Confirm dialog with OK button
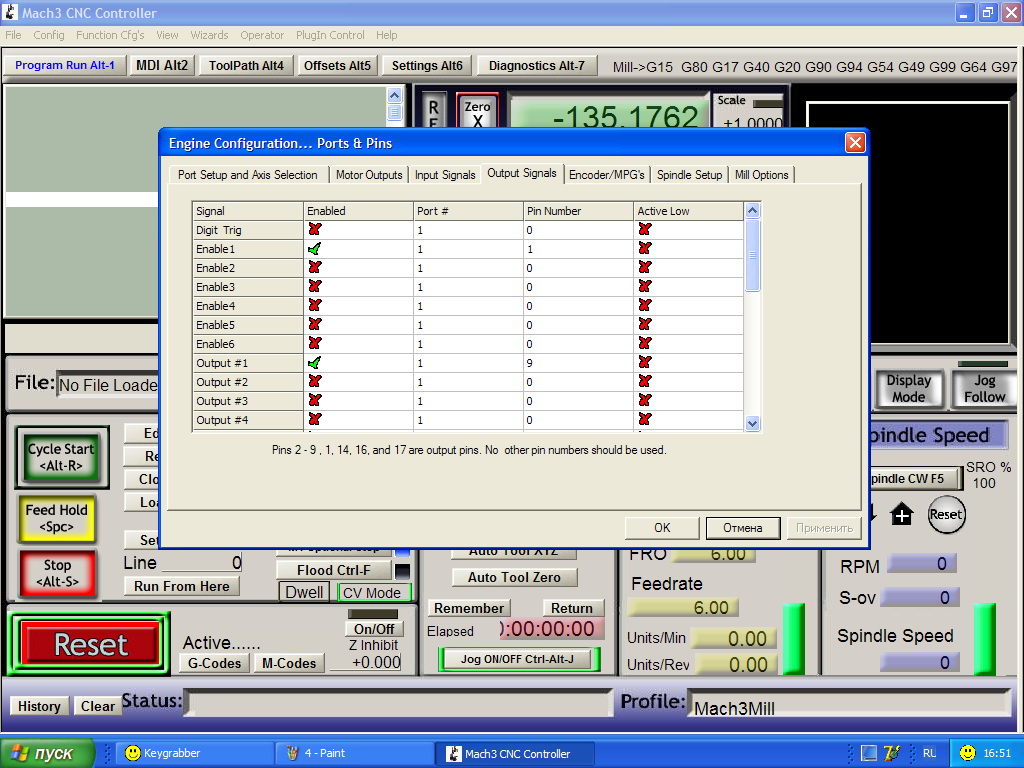 coord(662,528)
